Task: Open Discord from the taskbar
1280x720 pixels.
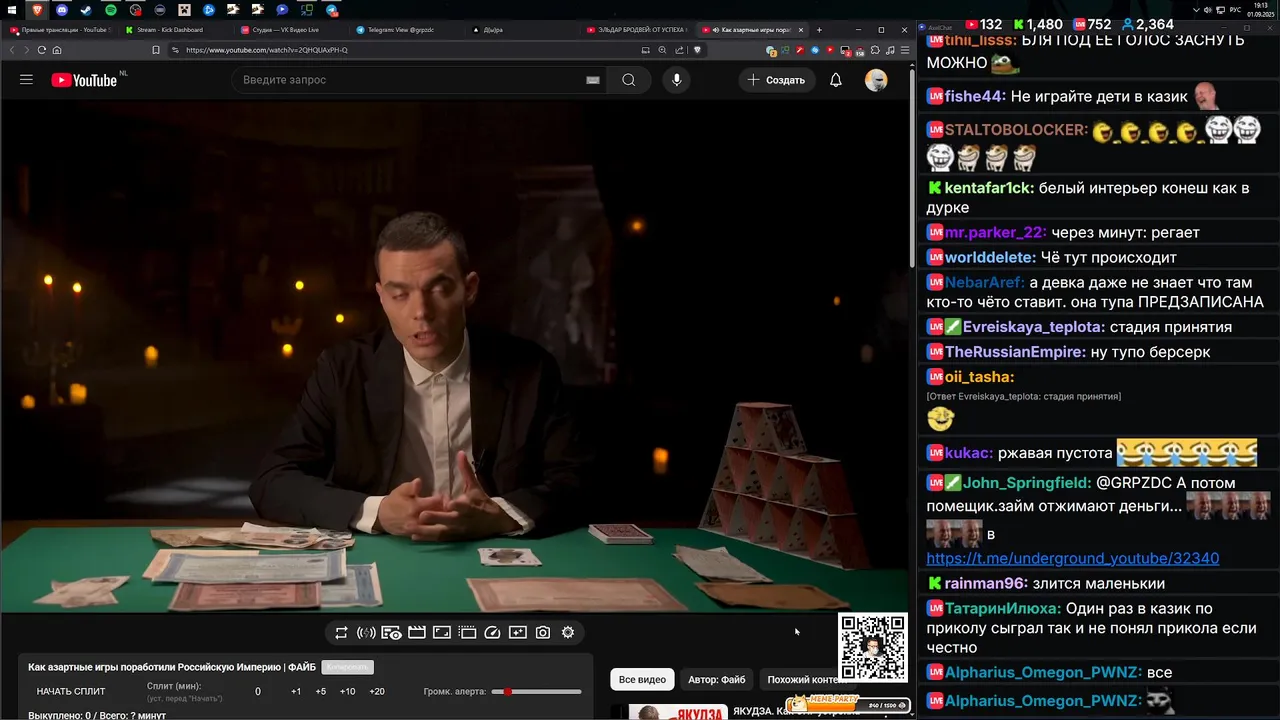Action: 62,10
